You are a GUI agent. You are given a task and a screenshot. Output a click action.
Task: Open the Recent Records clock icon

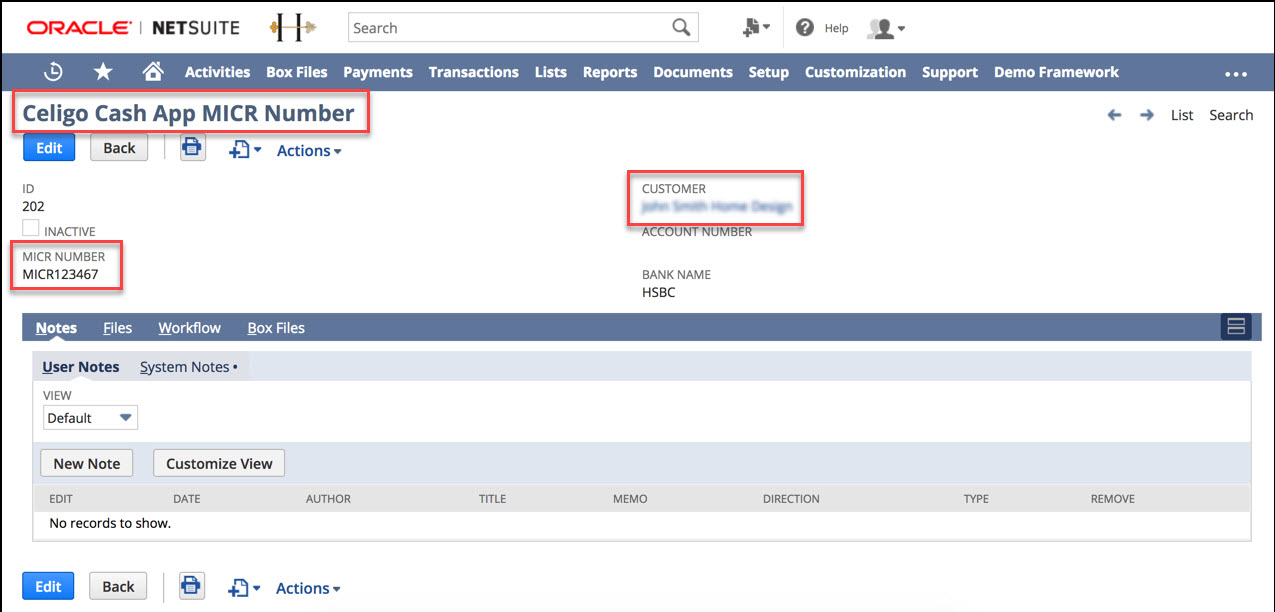pos(54,72)
